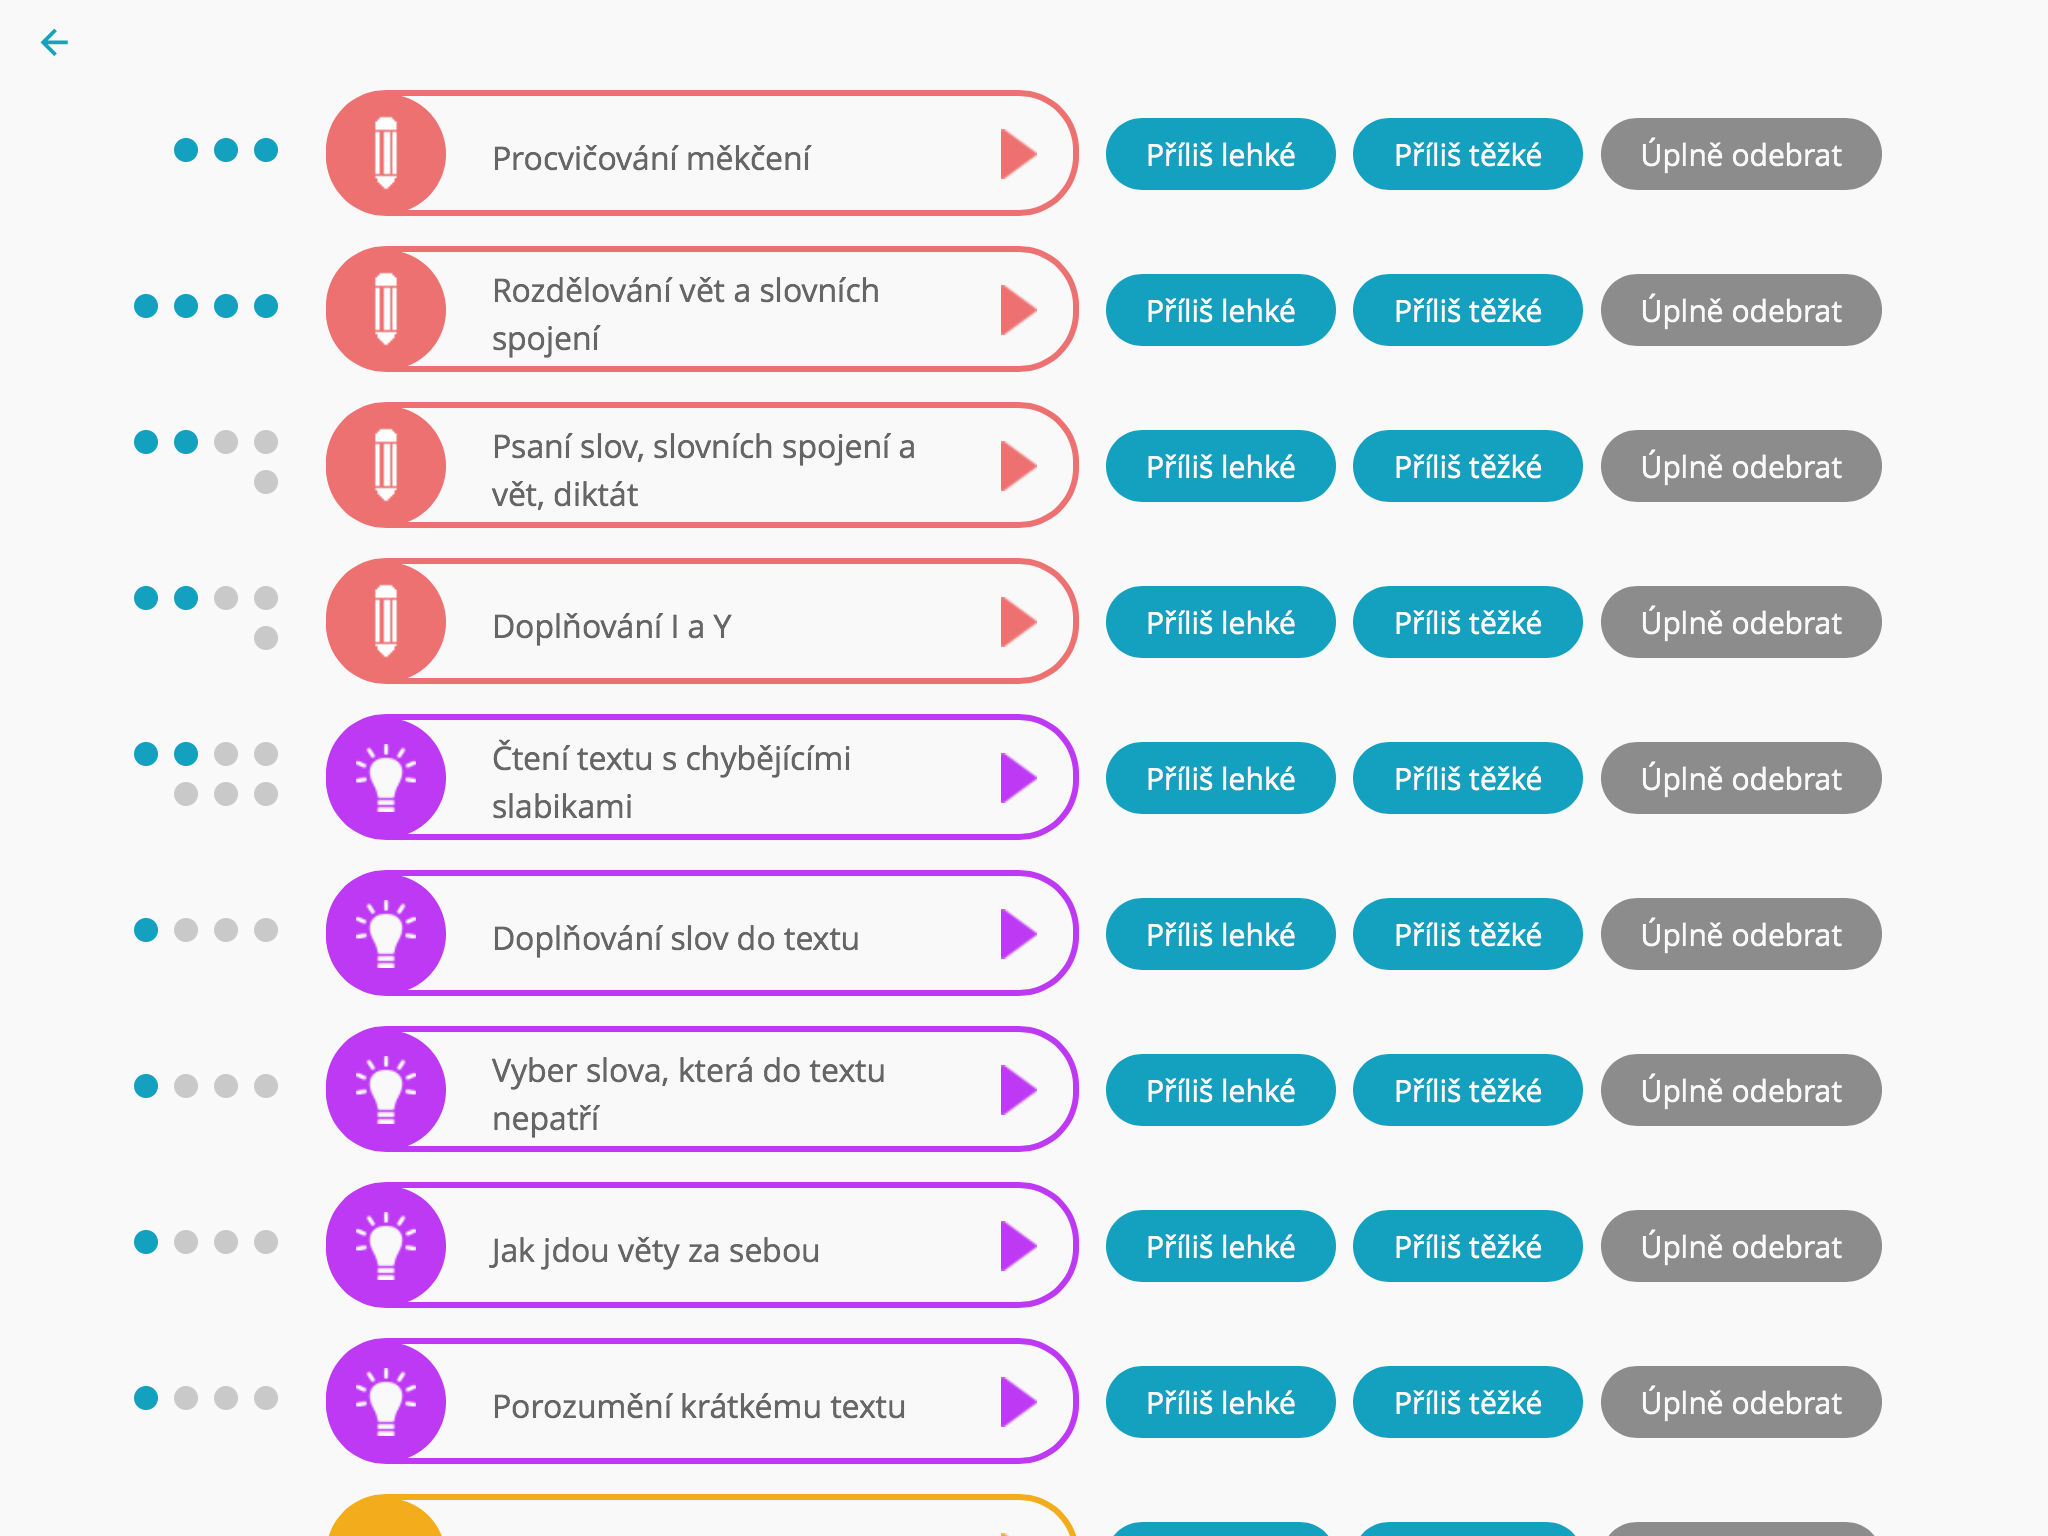Click Úplně odebrat for Porozumění krátkému textu
This screenshot has height=1536, width=2048.
[1741, 1402]
